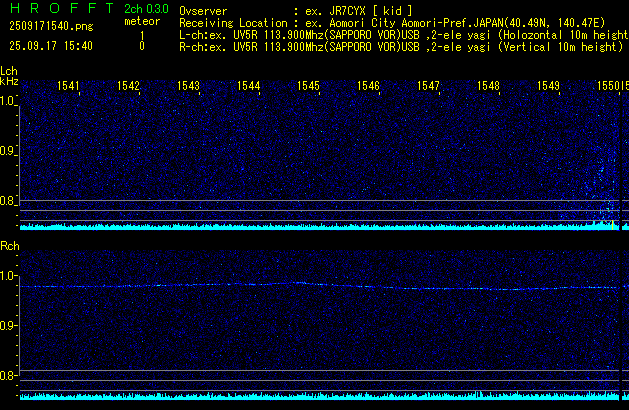The width and height of the screenshot is (629, 410).
Task: Select the 1545 time marker
Action: tap(308, 86)
